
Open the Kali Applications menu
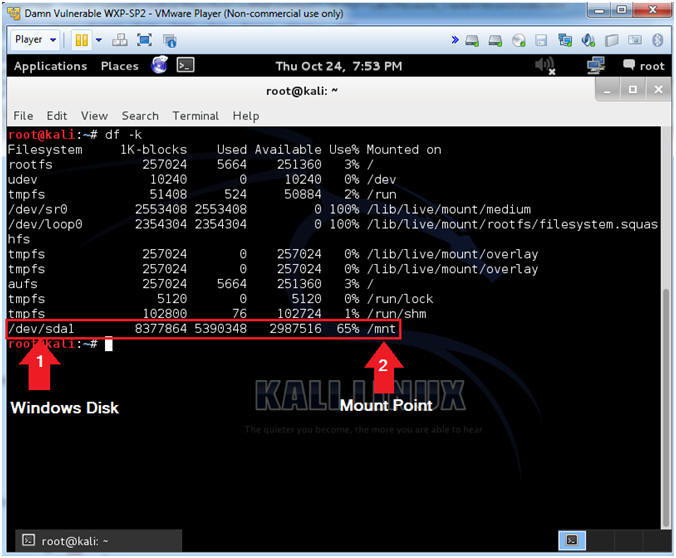(x=50, y=66)
